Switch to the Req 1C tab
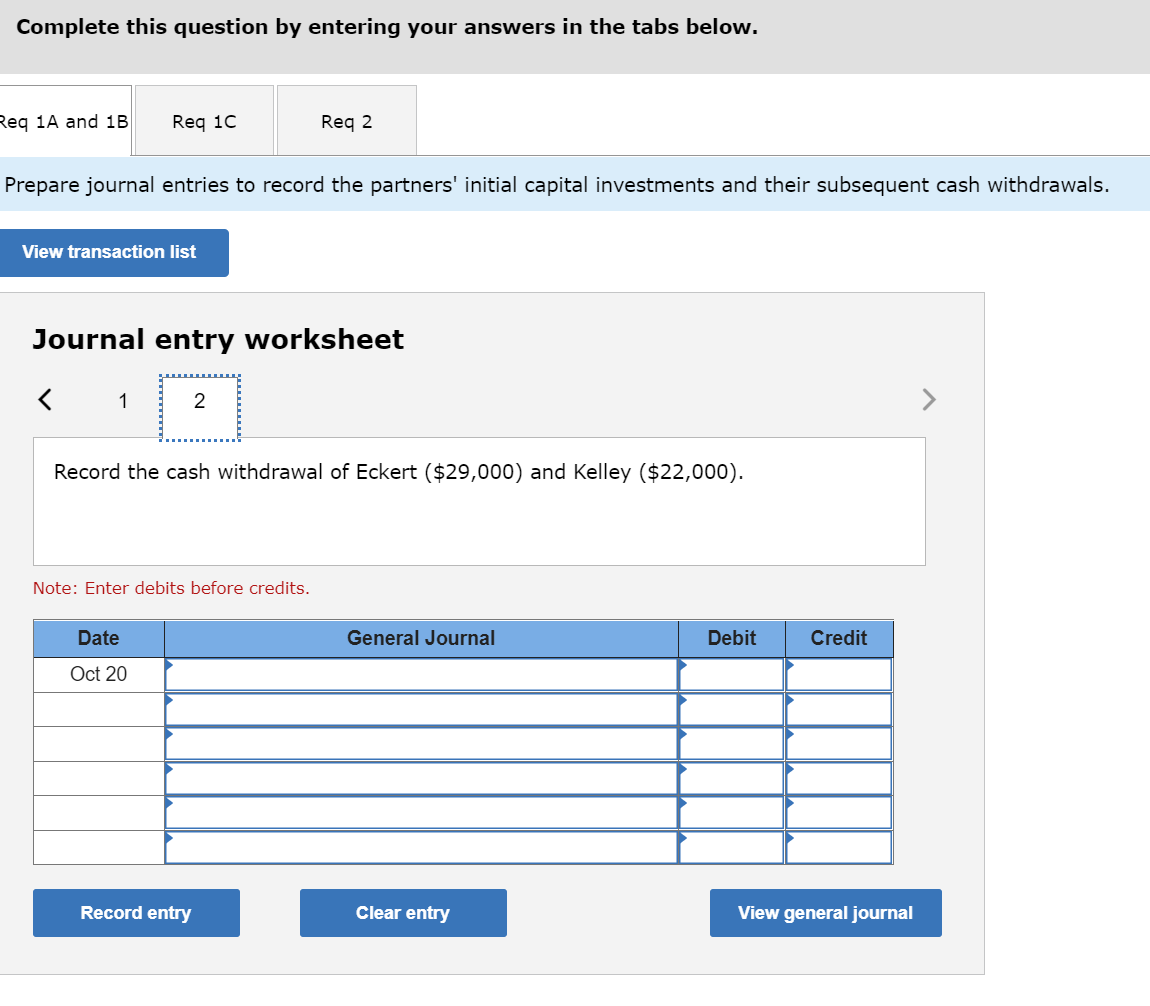This screenshot has width=1150, height=1006. pos(202,120)
